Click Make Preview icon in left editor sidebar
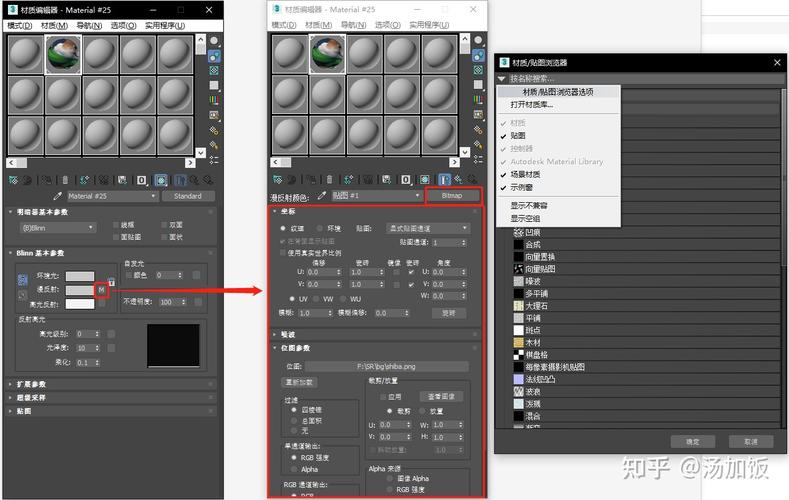 pyautogui.click(x=214, y=115)
